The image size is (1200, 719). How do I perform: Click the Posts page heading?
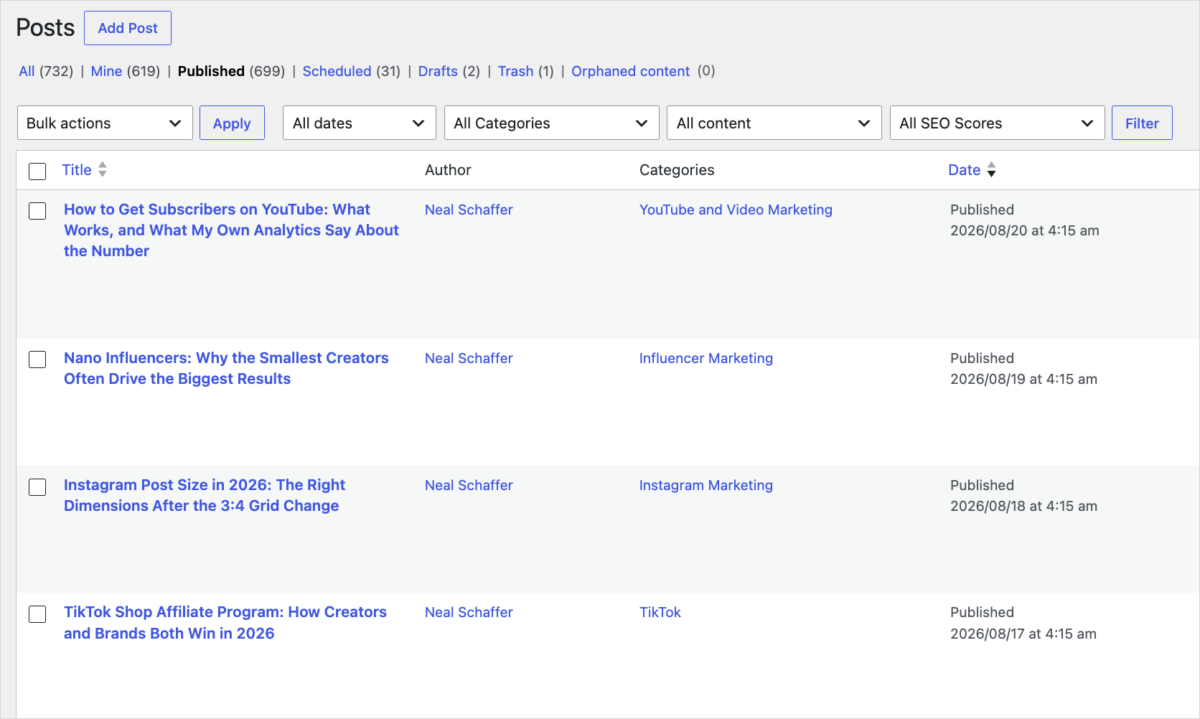(46, 28)
